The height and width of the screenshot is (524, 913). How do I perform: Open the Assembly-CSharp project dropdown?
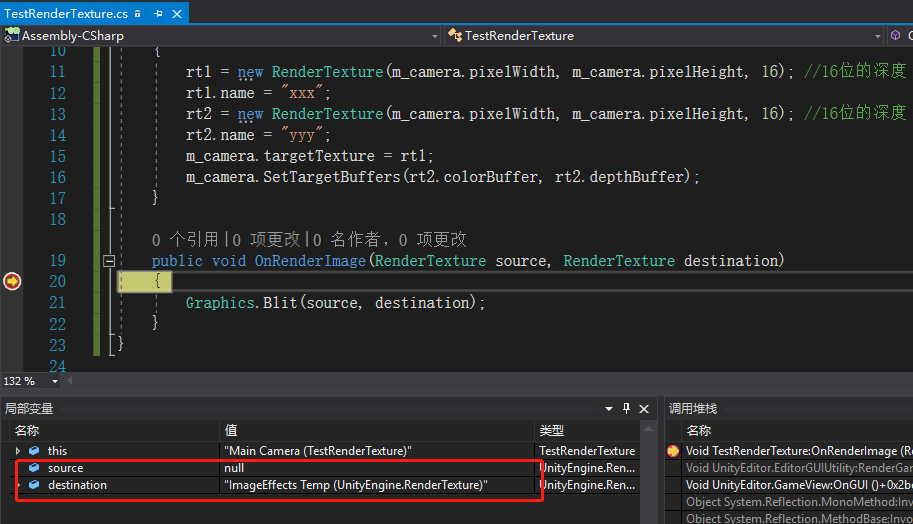click(x=435, y=36)
